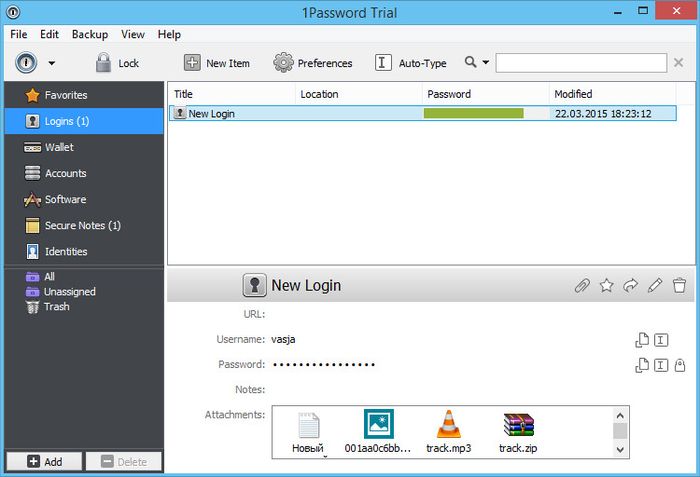
Task: Open the View menu
Action: pyautogui.click(x=132, y=34)
